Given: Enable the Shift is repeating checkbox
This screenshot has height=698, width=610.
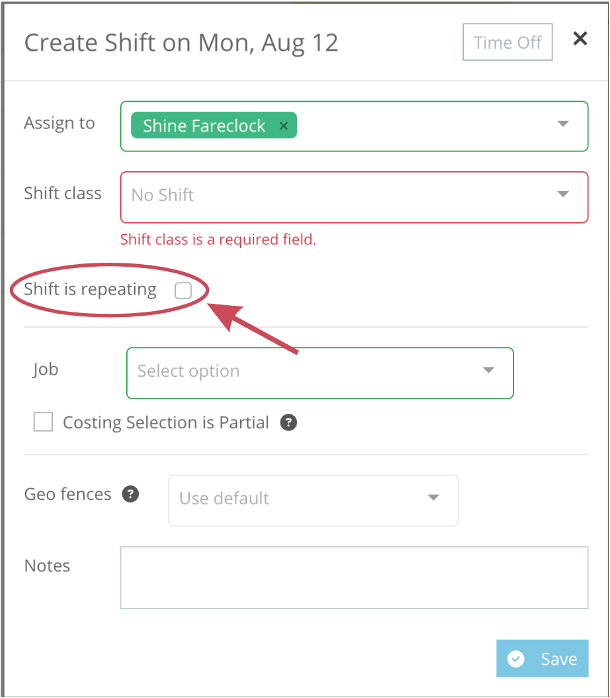Looking at the screenshot, I should pyautogui.click(x=183, y=290).
